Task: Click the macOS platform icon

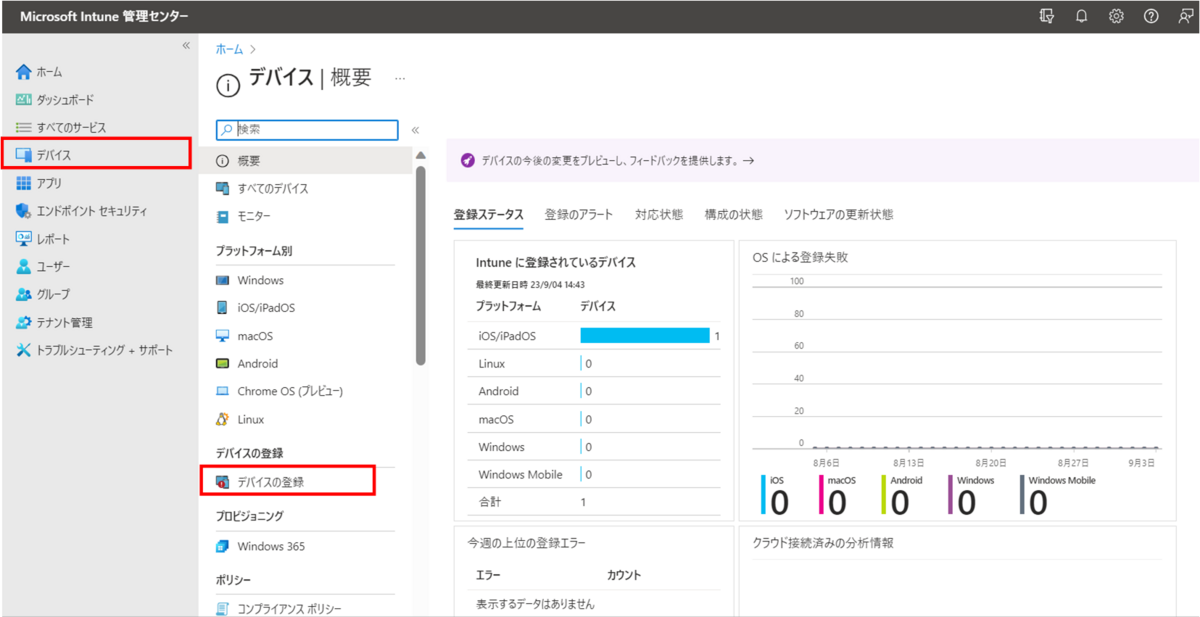Action: (223, 336)
